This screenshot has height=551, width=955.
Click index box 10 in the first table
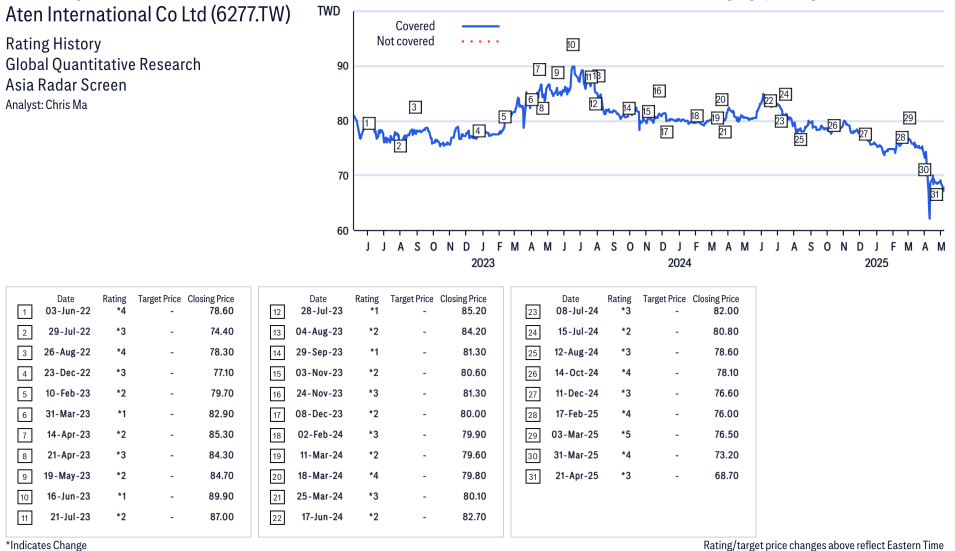24,497
